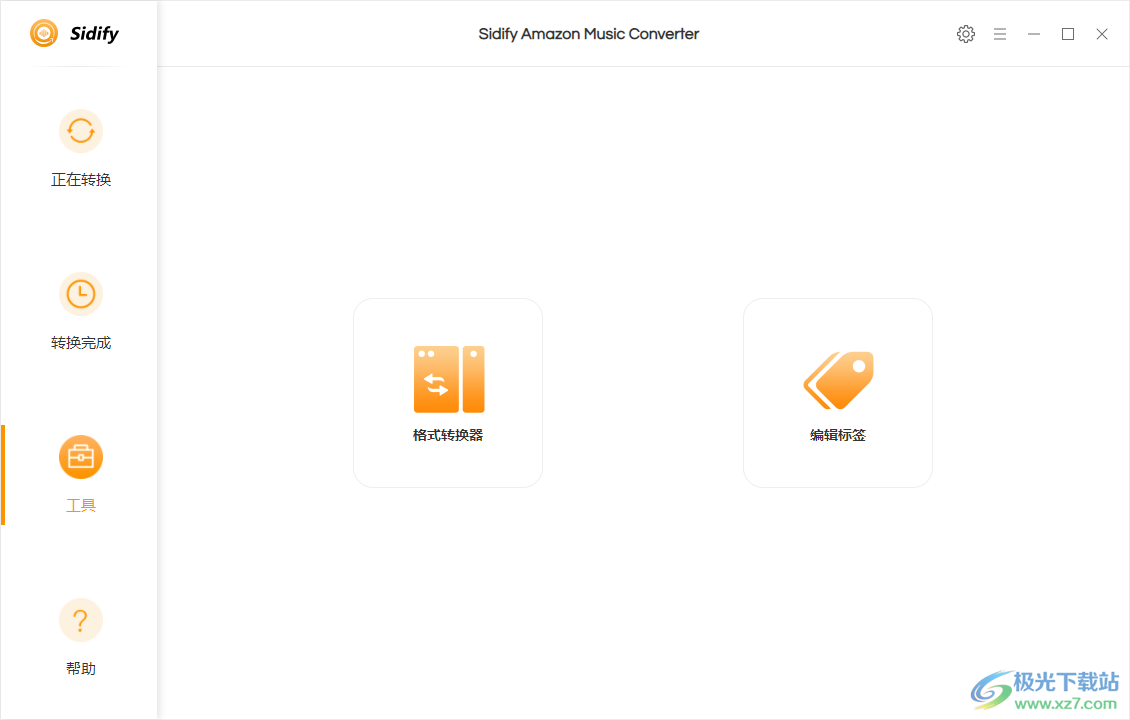
Task: Maximize the Sidify window
Action: pyautogui.click(x=1068, y=34)
